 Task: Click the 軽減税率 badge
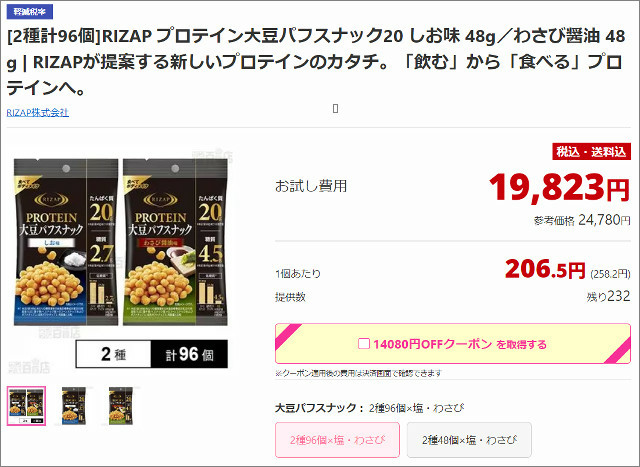[30, 12]
